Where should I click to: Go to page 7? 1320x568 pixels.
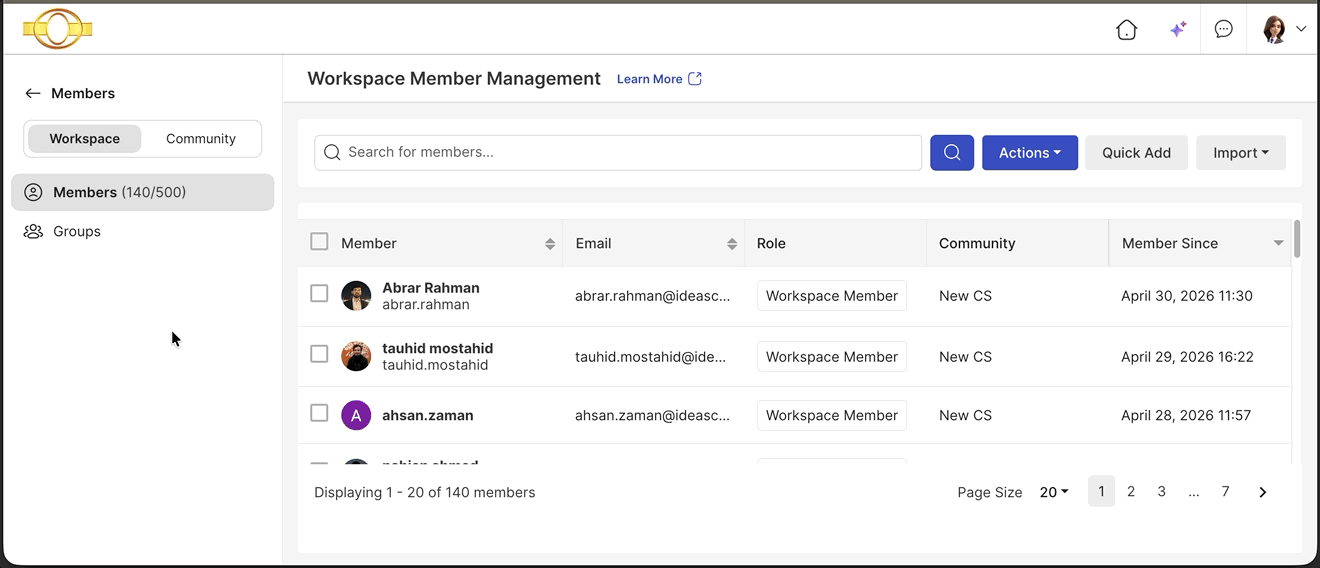[1225, 492]
